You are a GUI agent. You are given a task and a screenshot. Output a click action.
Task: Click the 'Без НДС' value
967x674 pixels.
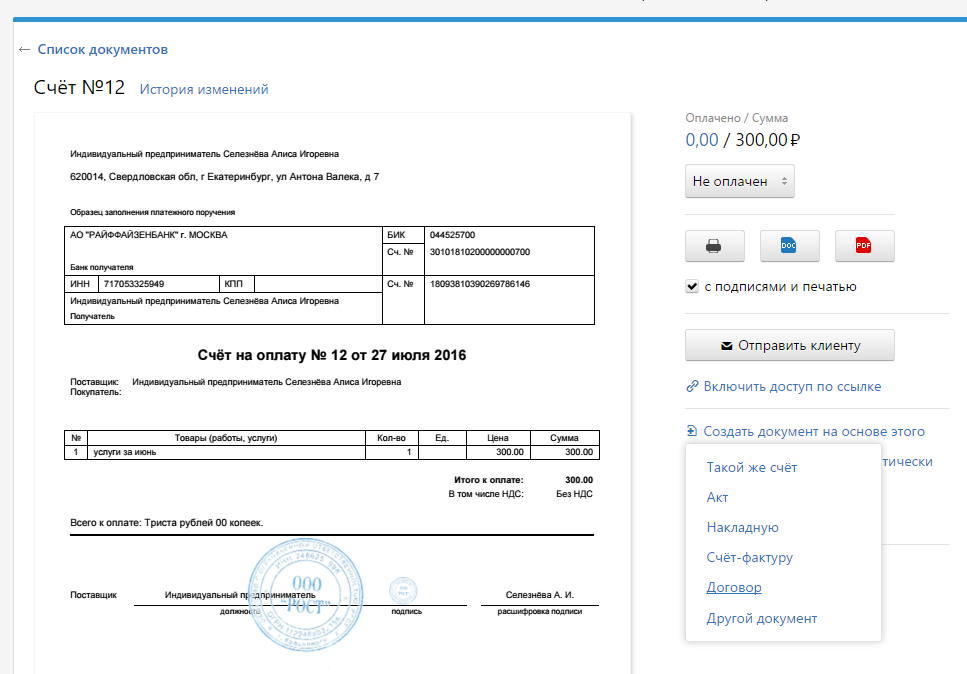coord(574,494)
